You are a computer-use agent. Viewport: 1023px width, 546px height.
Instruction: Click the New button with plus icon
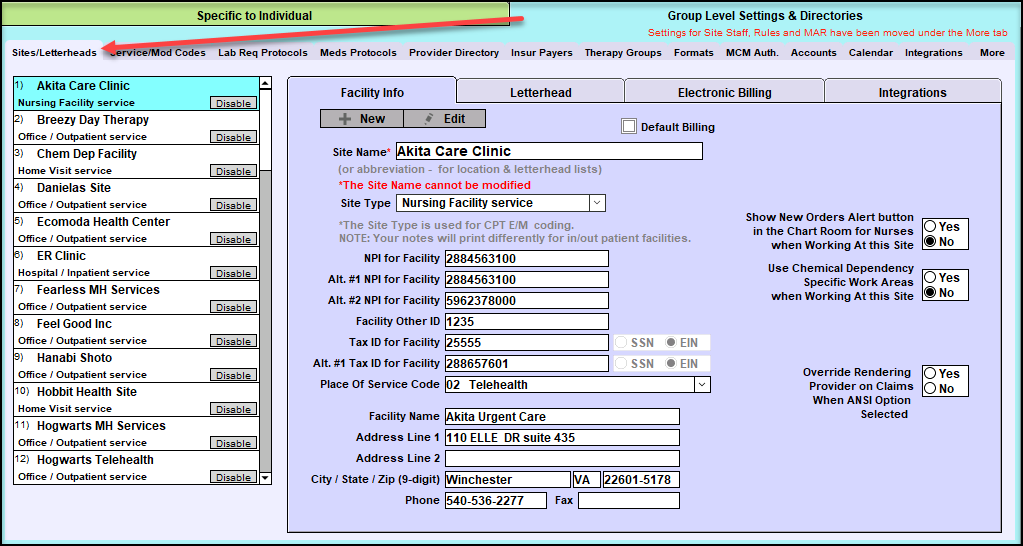click(x=361, y=118)
